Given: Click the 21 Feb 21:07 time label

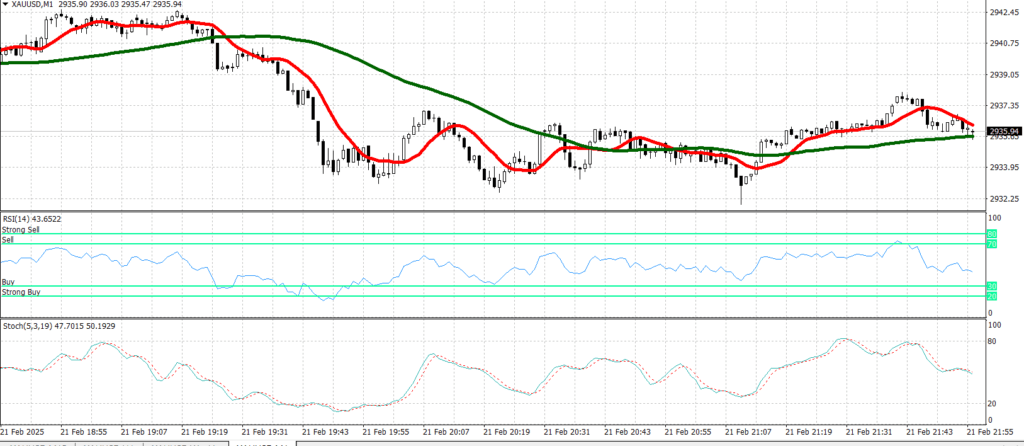Looking at the screenshot, I should point(748,432).
